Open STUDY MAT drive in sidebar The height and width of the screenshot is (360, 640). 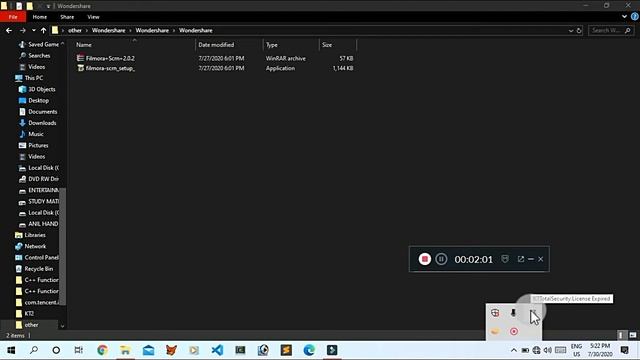pos(39,201)
